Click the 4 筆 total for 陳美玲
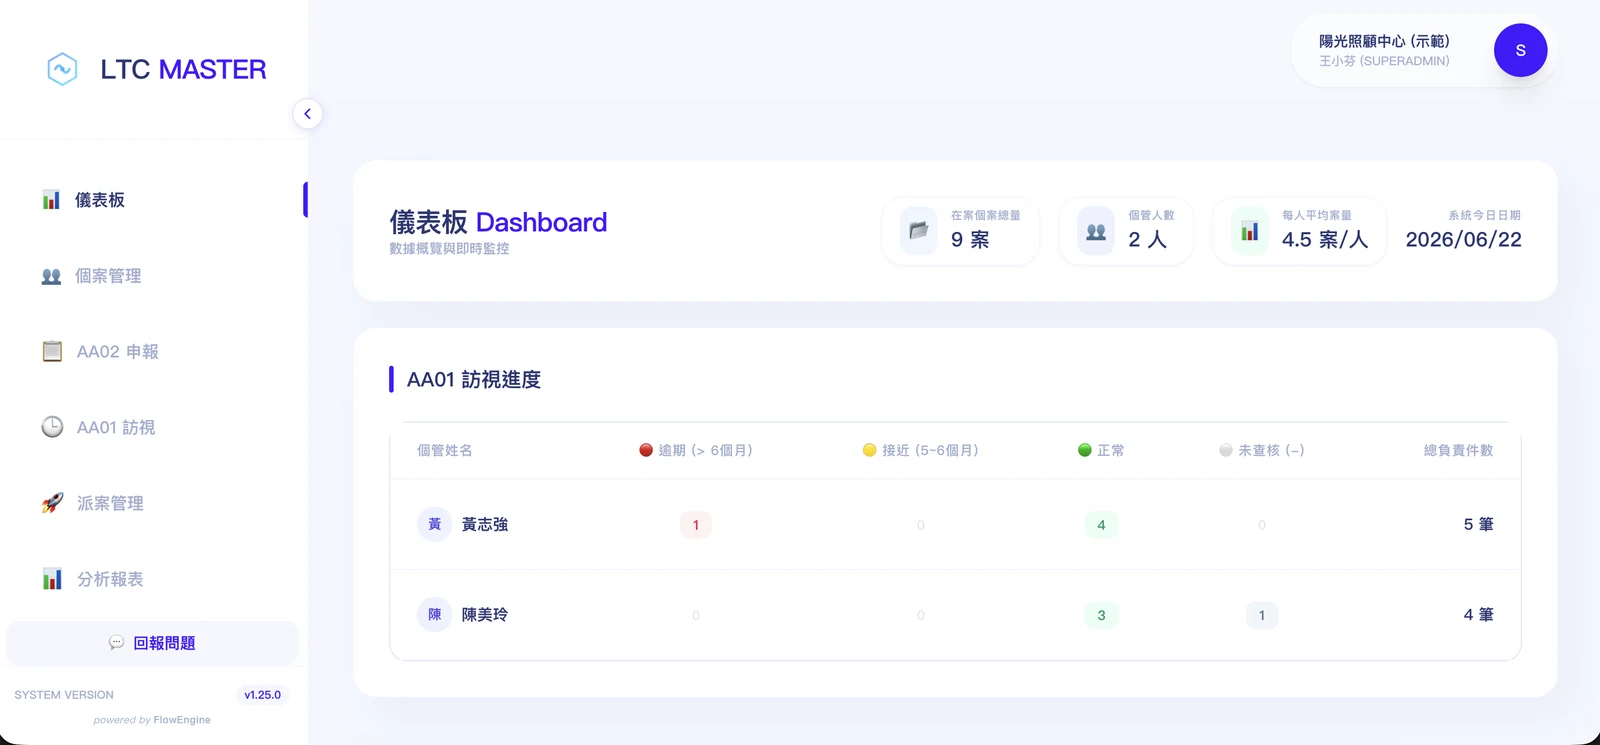 [x=1478, y=615]
